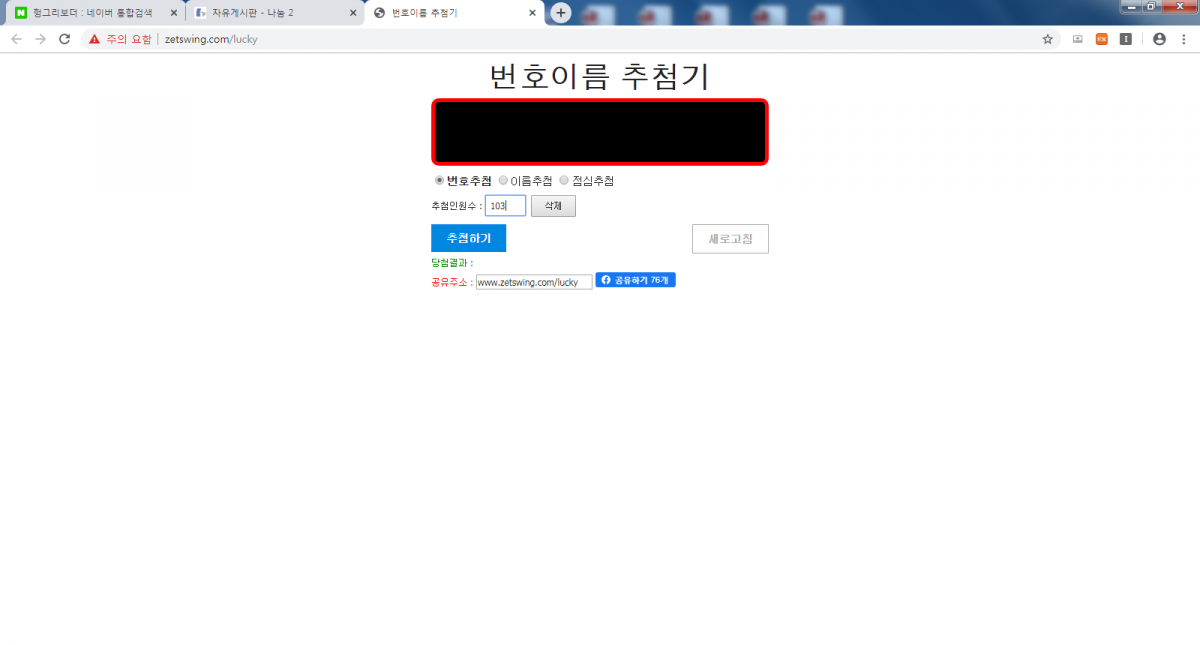Open the dark square extension icon
Screen dimensions: 1200x645
point(1126,39)
